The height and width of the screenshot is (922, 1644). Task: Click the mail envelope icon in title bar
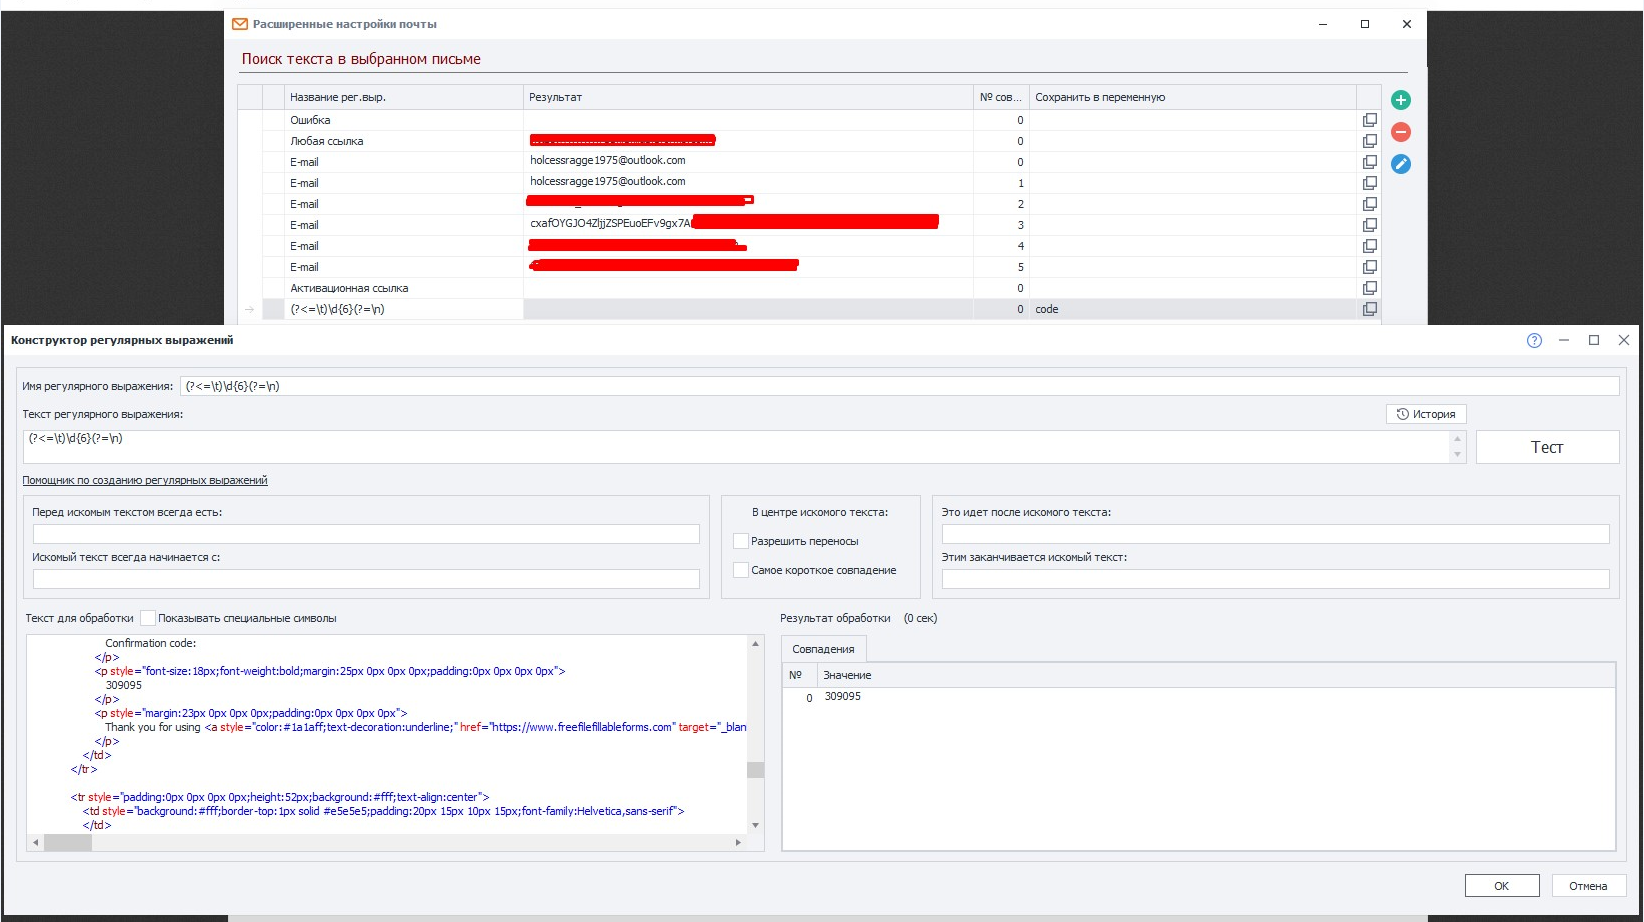tap(240, 24)
